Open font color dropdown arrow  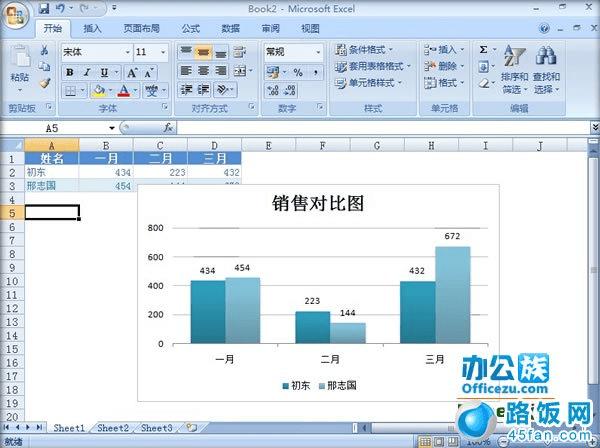135,91
